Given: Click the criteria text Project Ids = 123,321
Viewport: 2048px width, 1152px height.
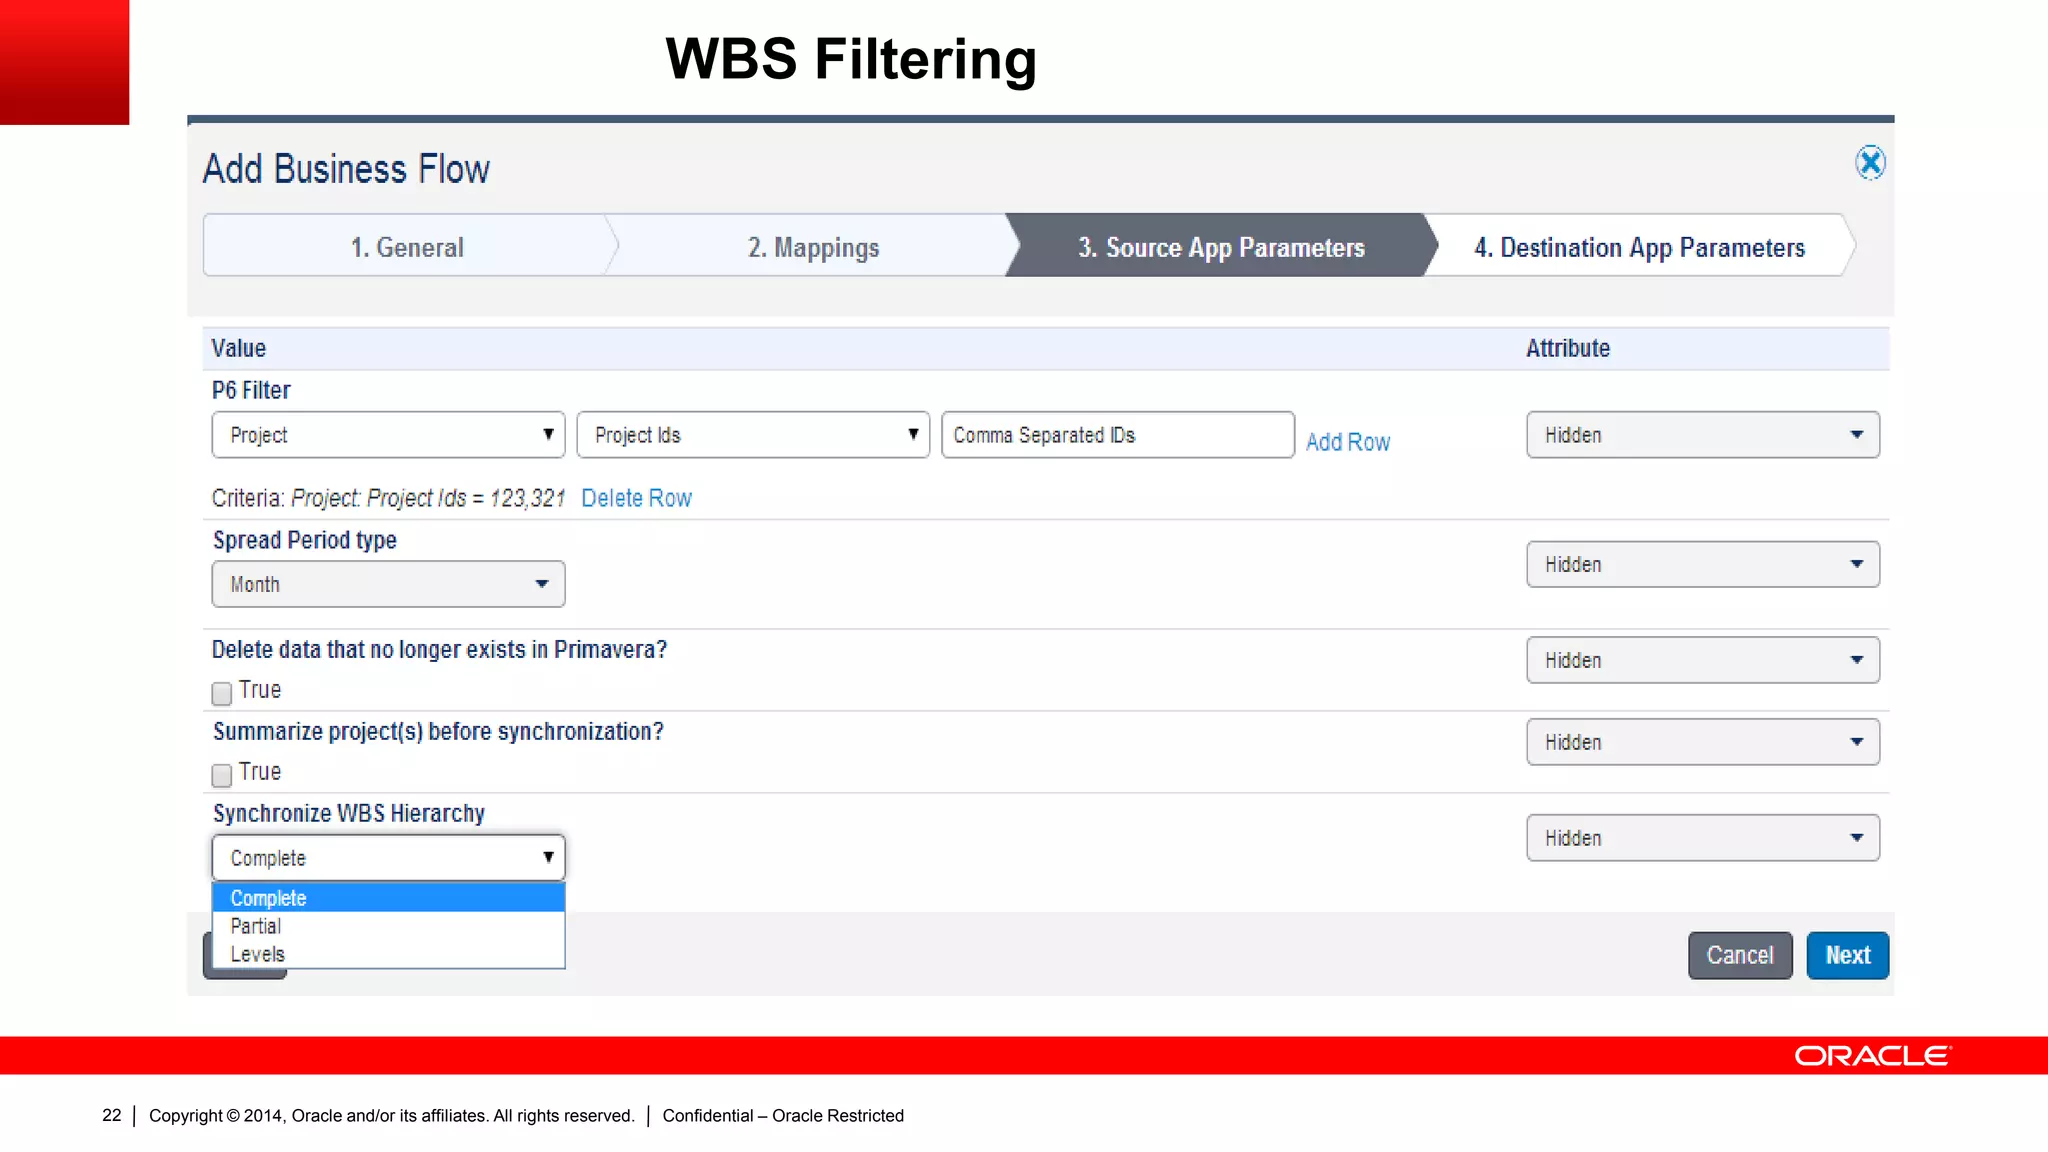Looking at the screenshot, I should [x=466, y=498].
